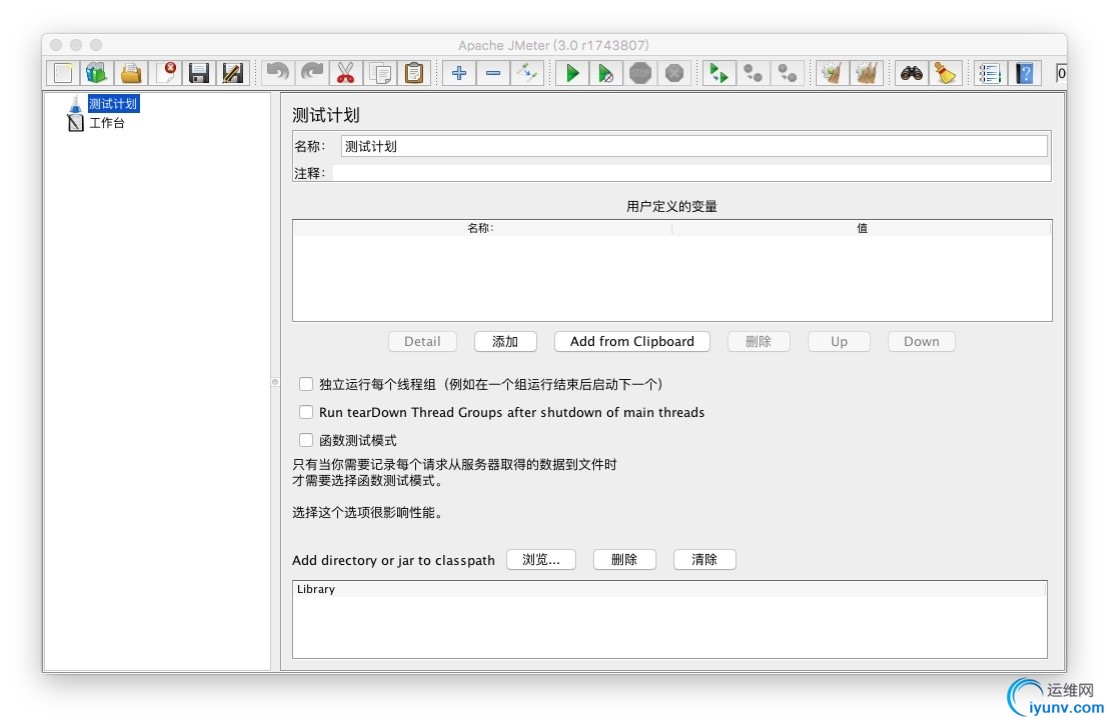
Task: Click Add from Clipboard button
Action: [x=631, y=341]
